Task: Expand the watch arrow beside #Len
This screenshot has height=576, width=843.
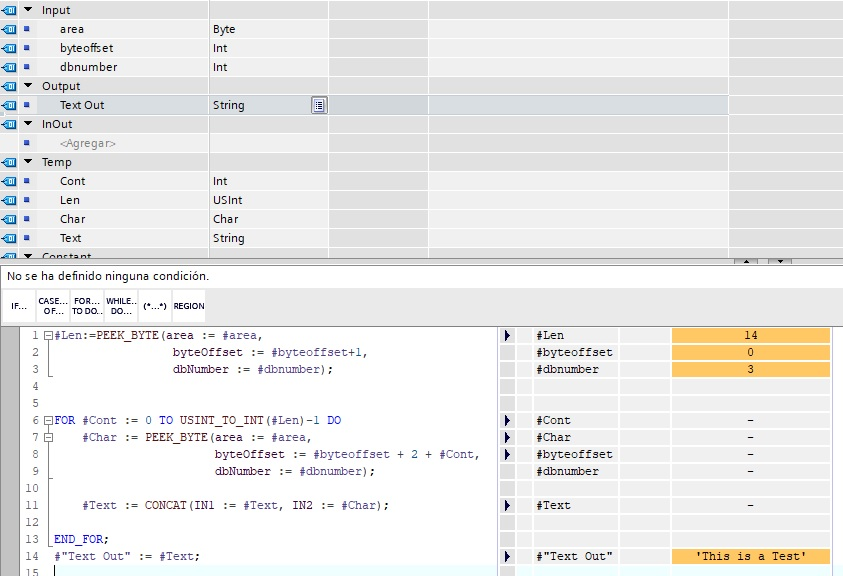Action: pyautogui.click(x=507, y=336)
